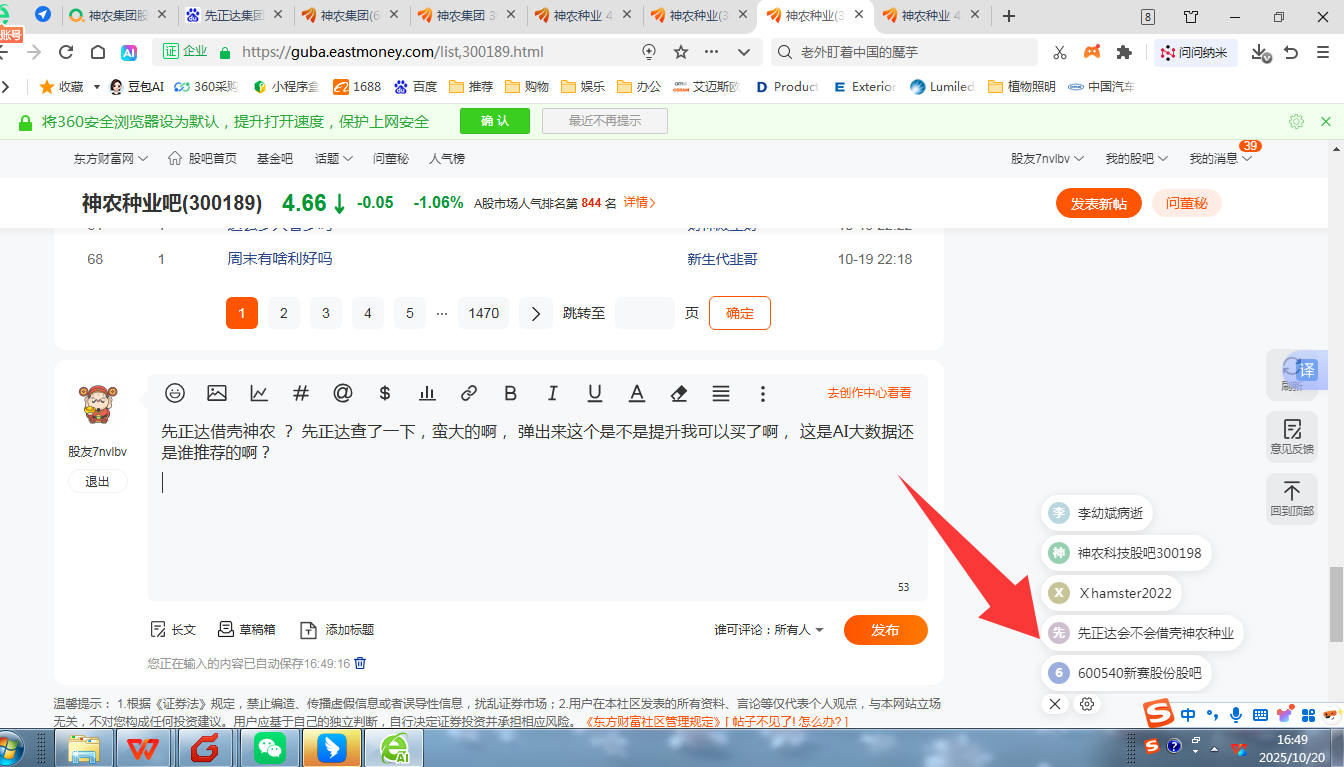This screenshot has height=767, width=1344.
Task: Open the browser extensions puzzle icon
Action: coord(1124,52)
